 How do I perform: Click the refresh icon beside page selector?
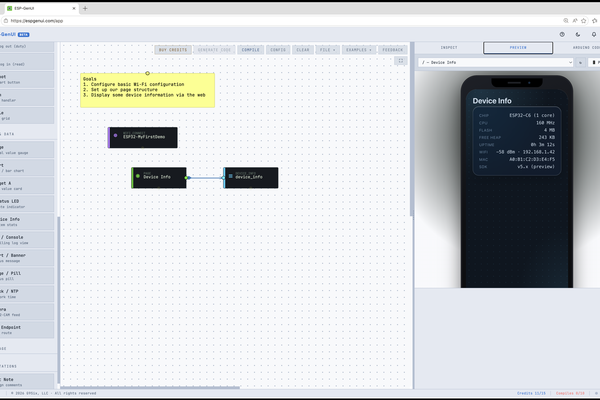tap(580, 62)
